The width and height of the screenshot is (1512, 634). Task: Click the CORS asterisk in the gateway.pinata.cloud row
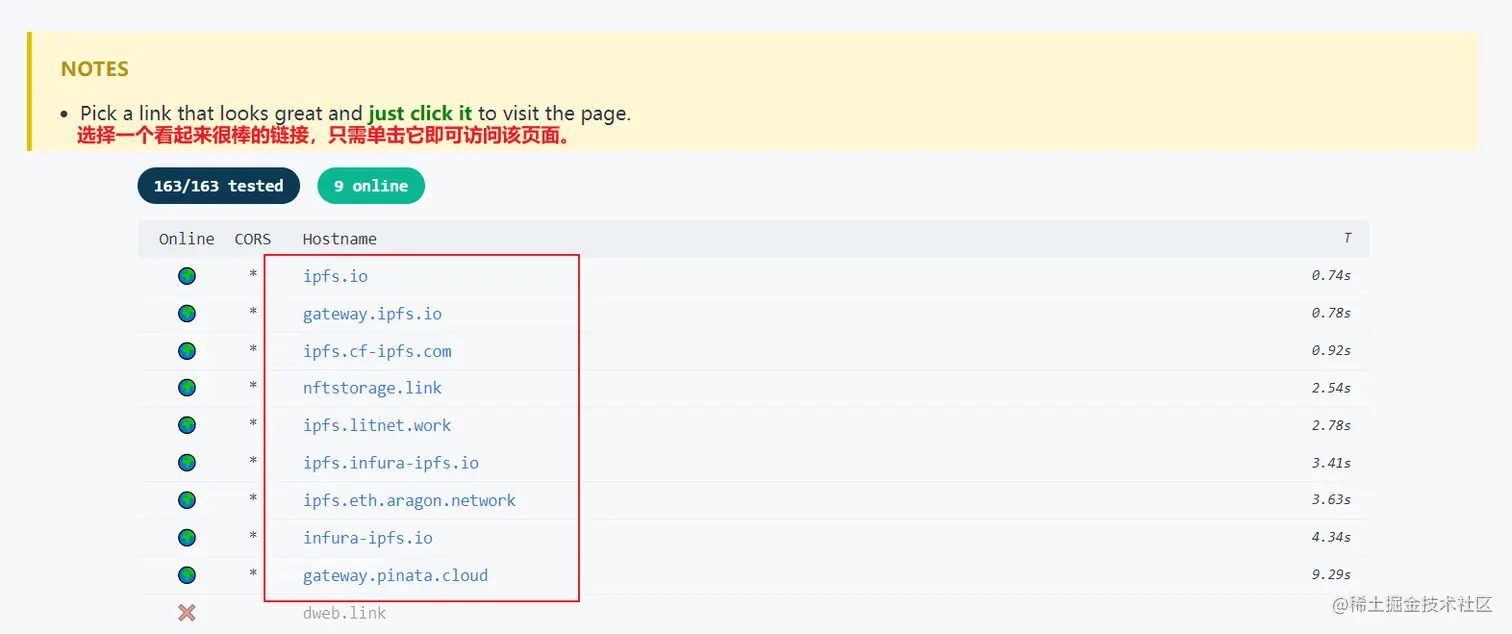[253, 574]
